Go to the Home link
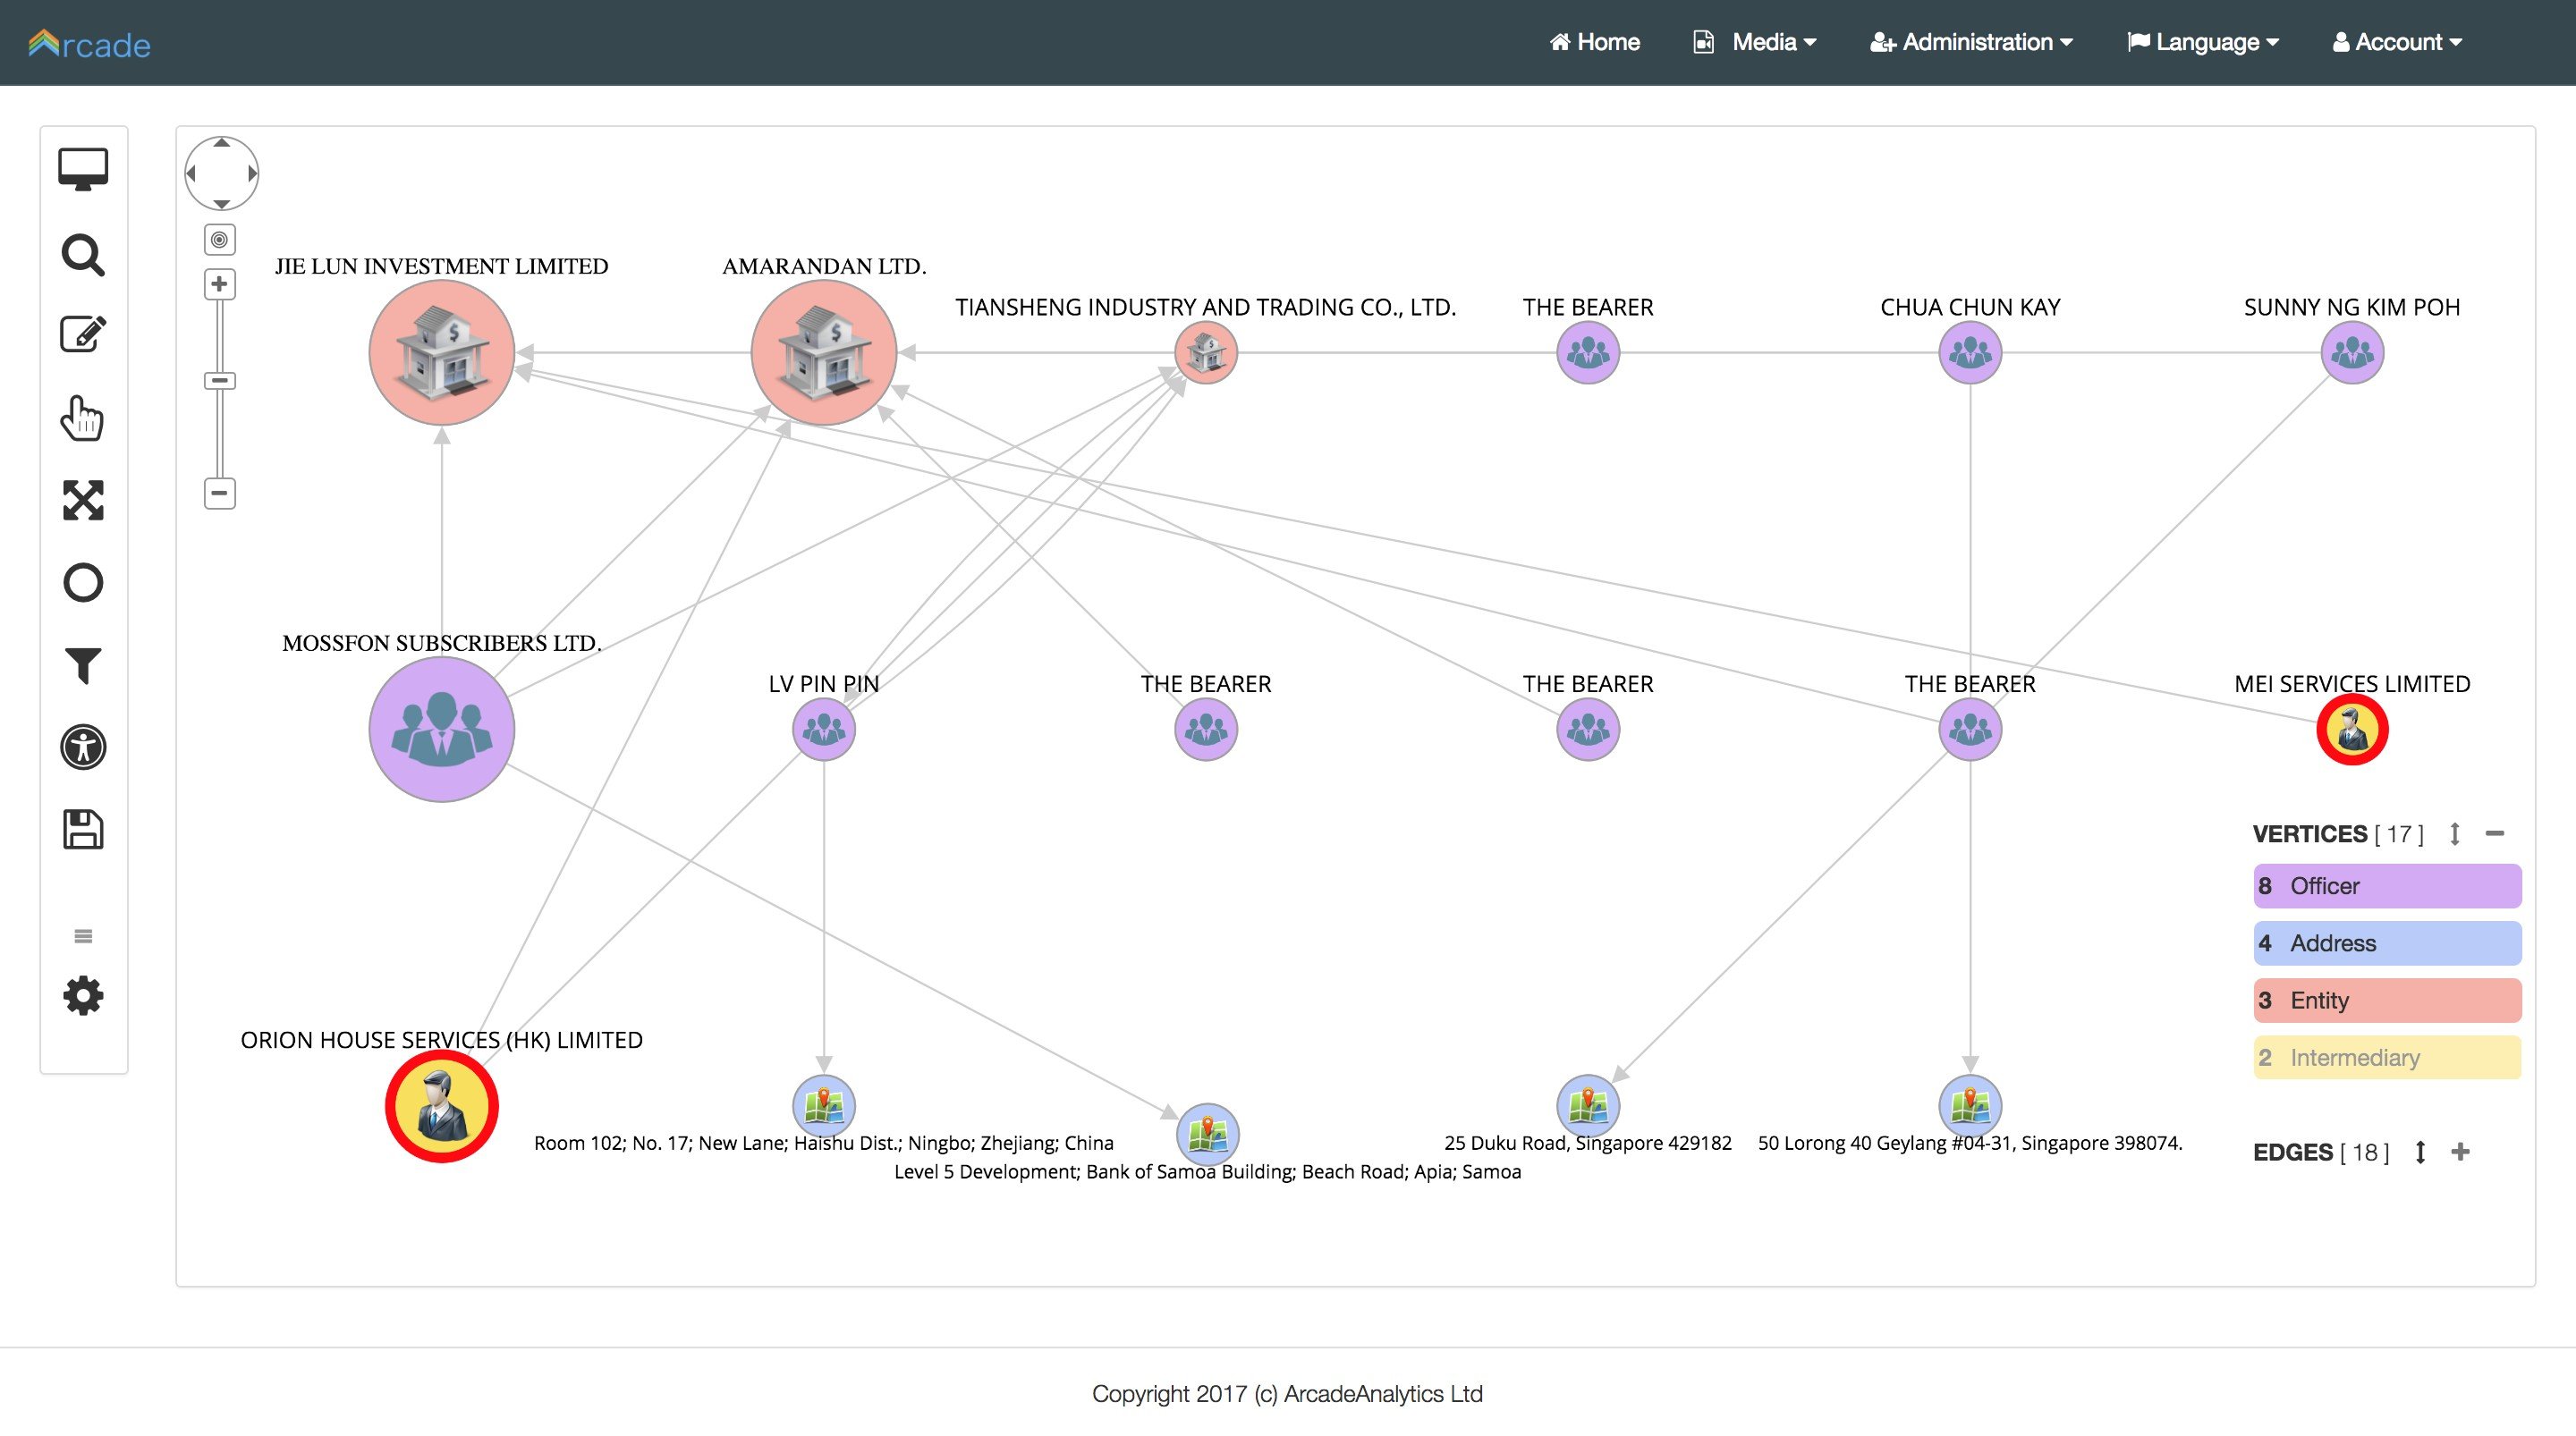 click(1595, 42)
